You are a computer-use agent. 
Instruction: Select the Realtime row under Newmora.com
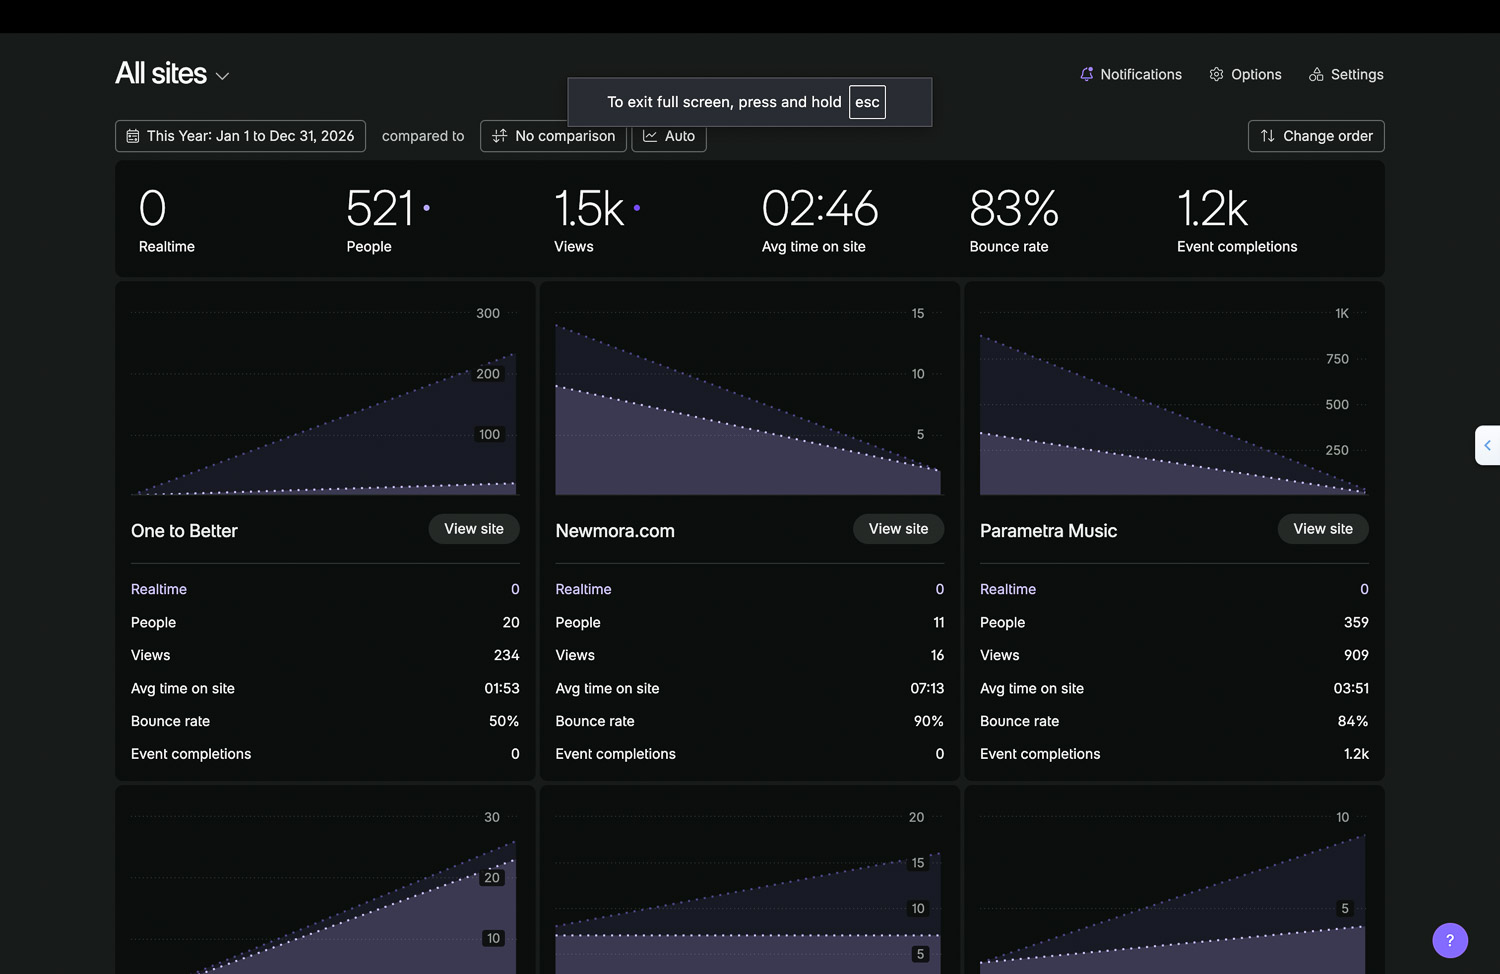pos(583,589)
